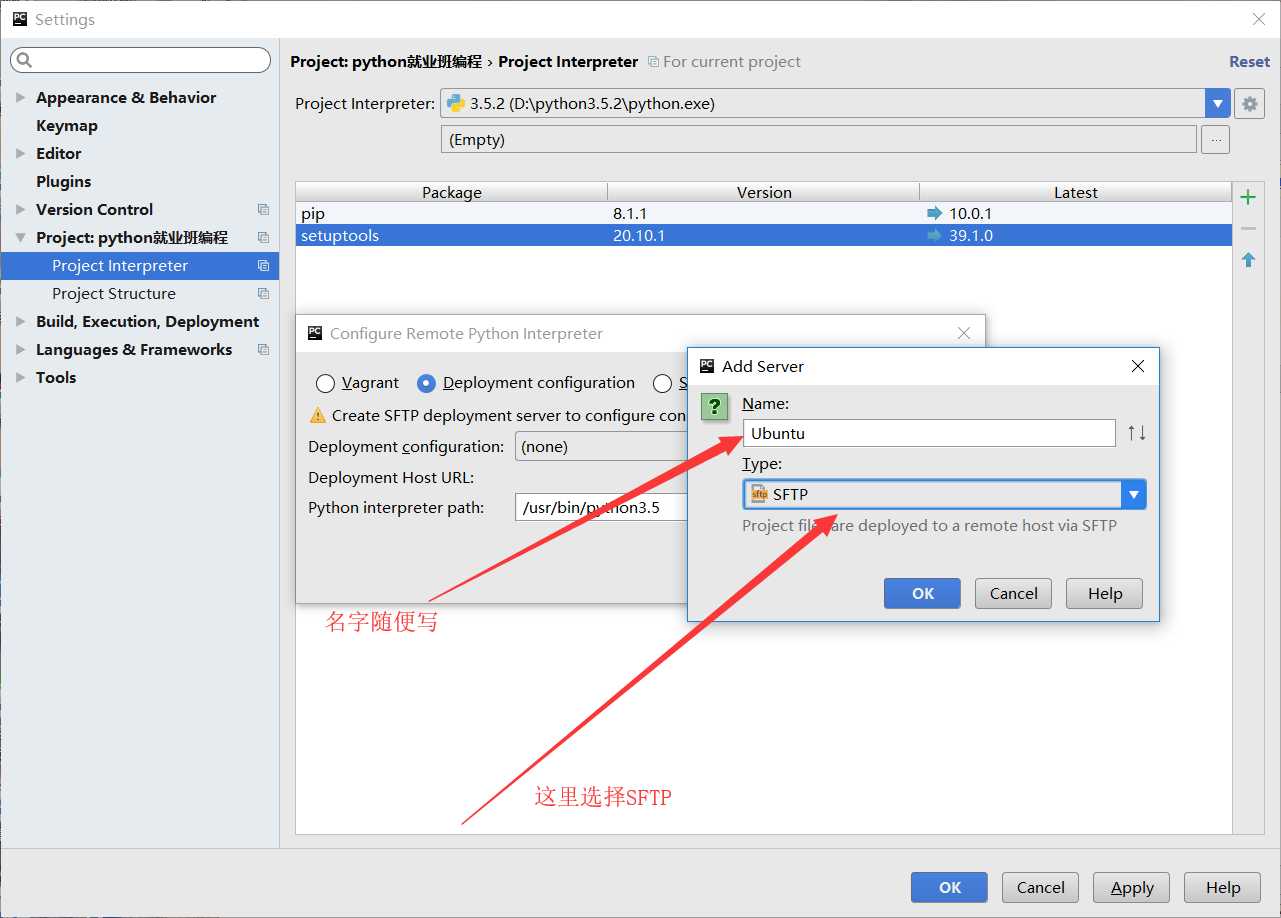Click the Version column header

coord(763,192)
